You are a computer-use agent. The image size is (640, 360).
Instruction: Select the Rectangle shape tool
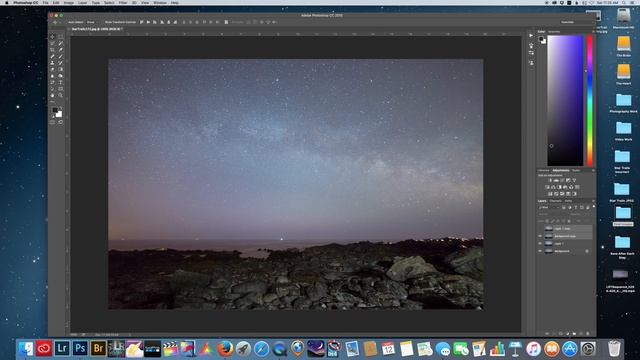pyautogui.click(x=61, y=89)
